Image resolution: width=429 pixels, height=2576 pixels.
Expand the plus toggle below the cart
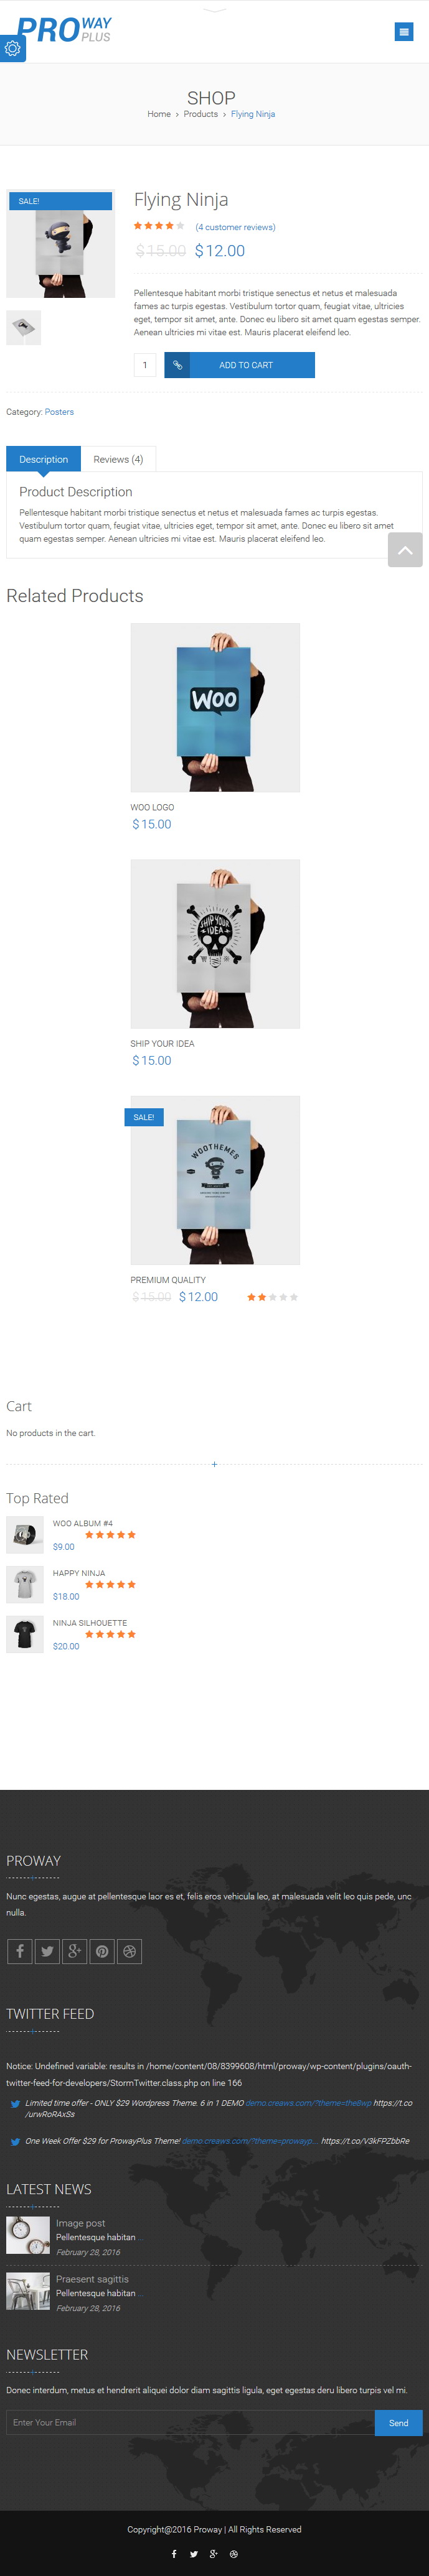click(214, 1464)
